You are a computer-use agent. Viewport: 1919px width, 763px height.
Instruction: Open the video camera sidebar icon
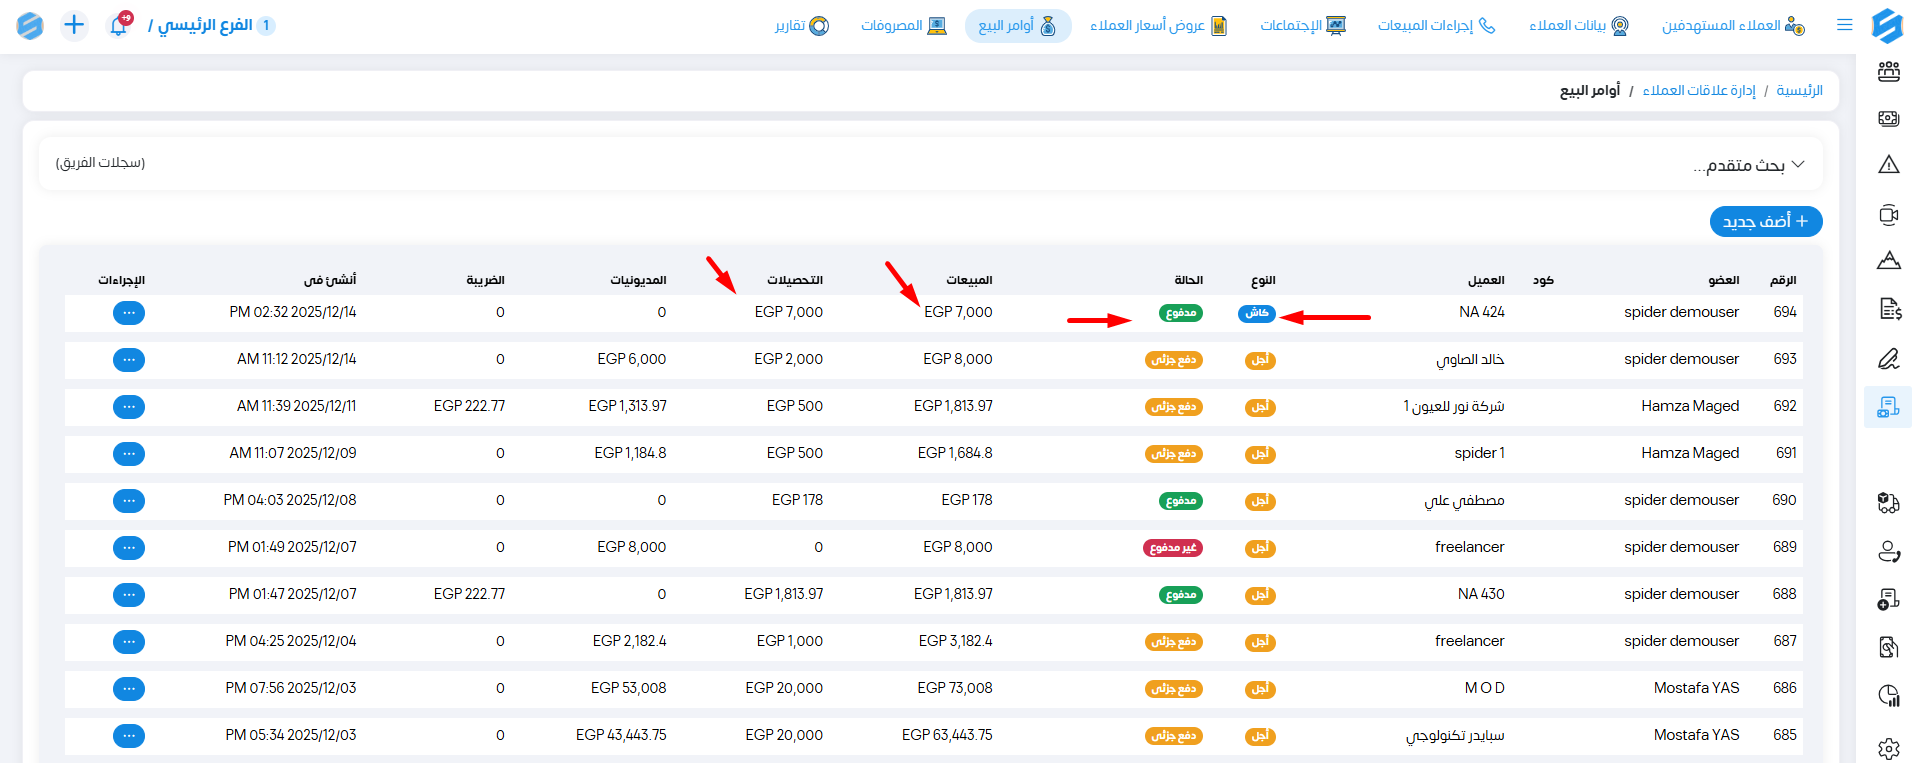(x=1888, y=214)
